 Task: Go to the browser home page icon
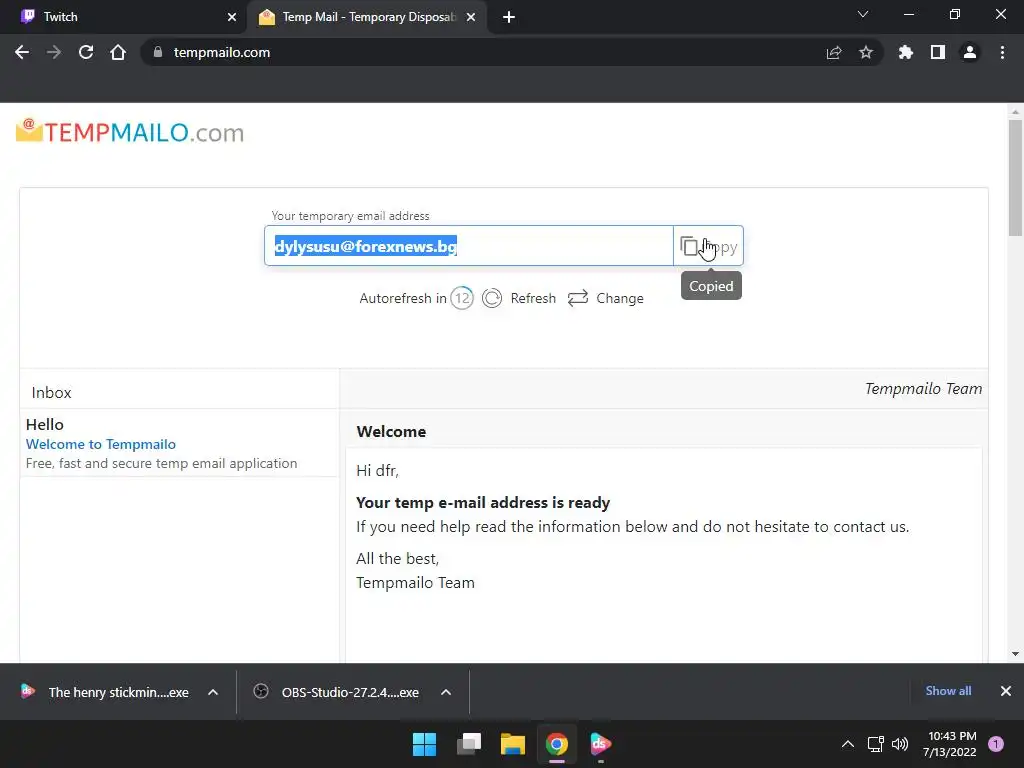(x=118, y=52)
